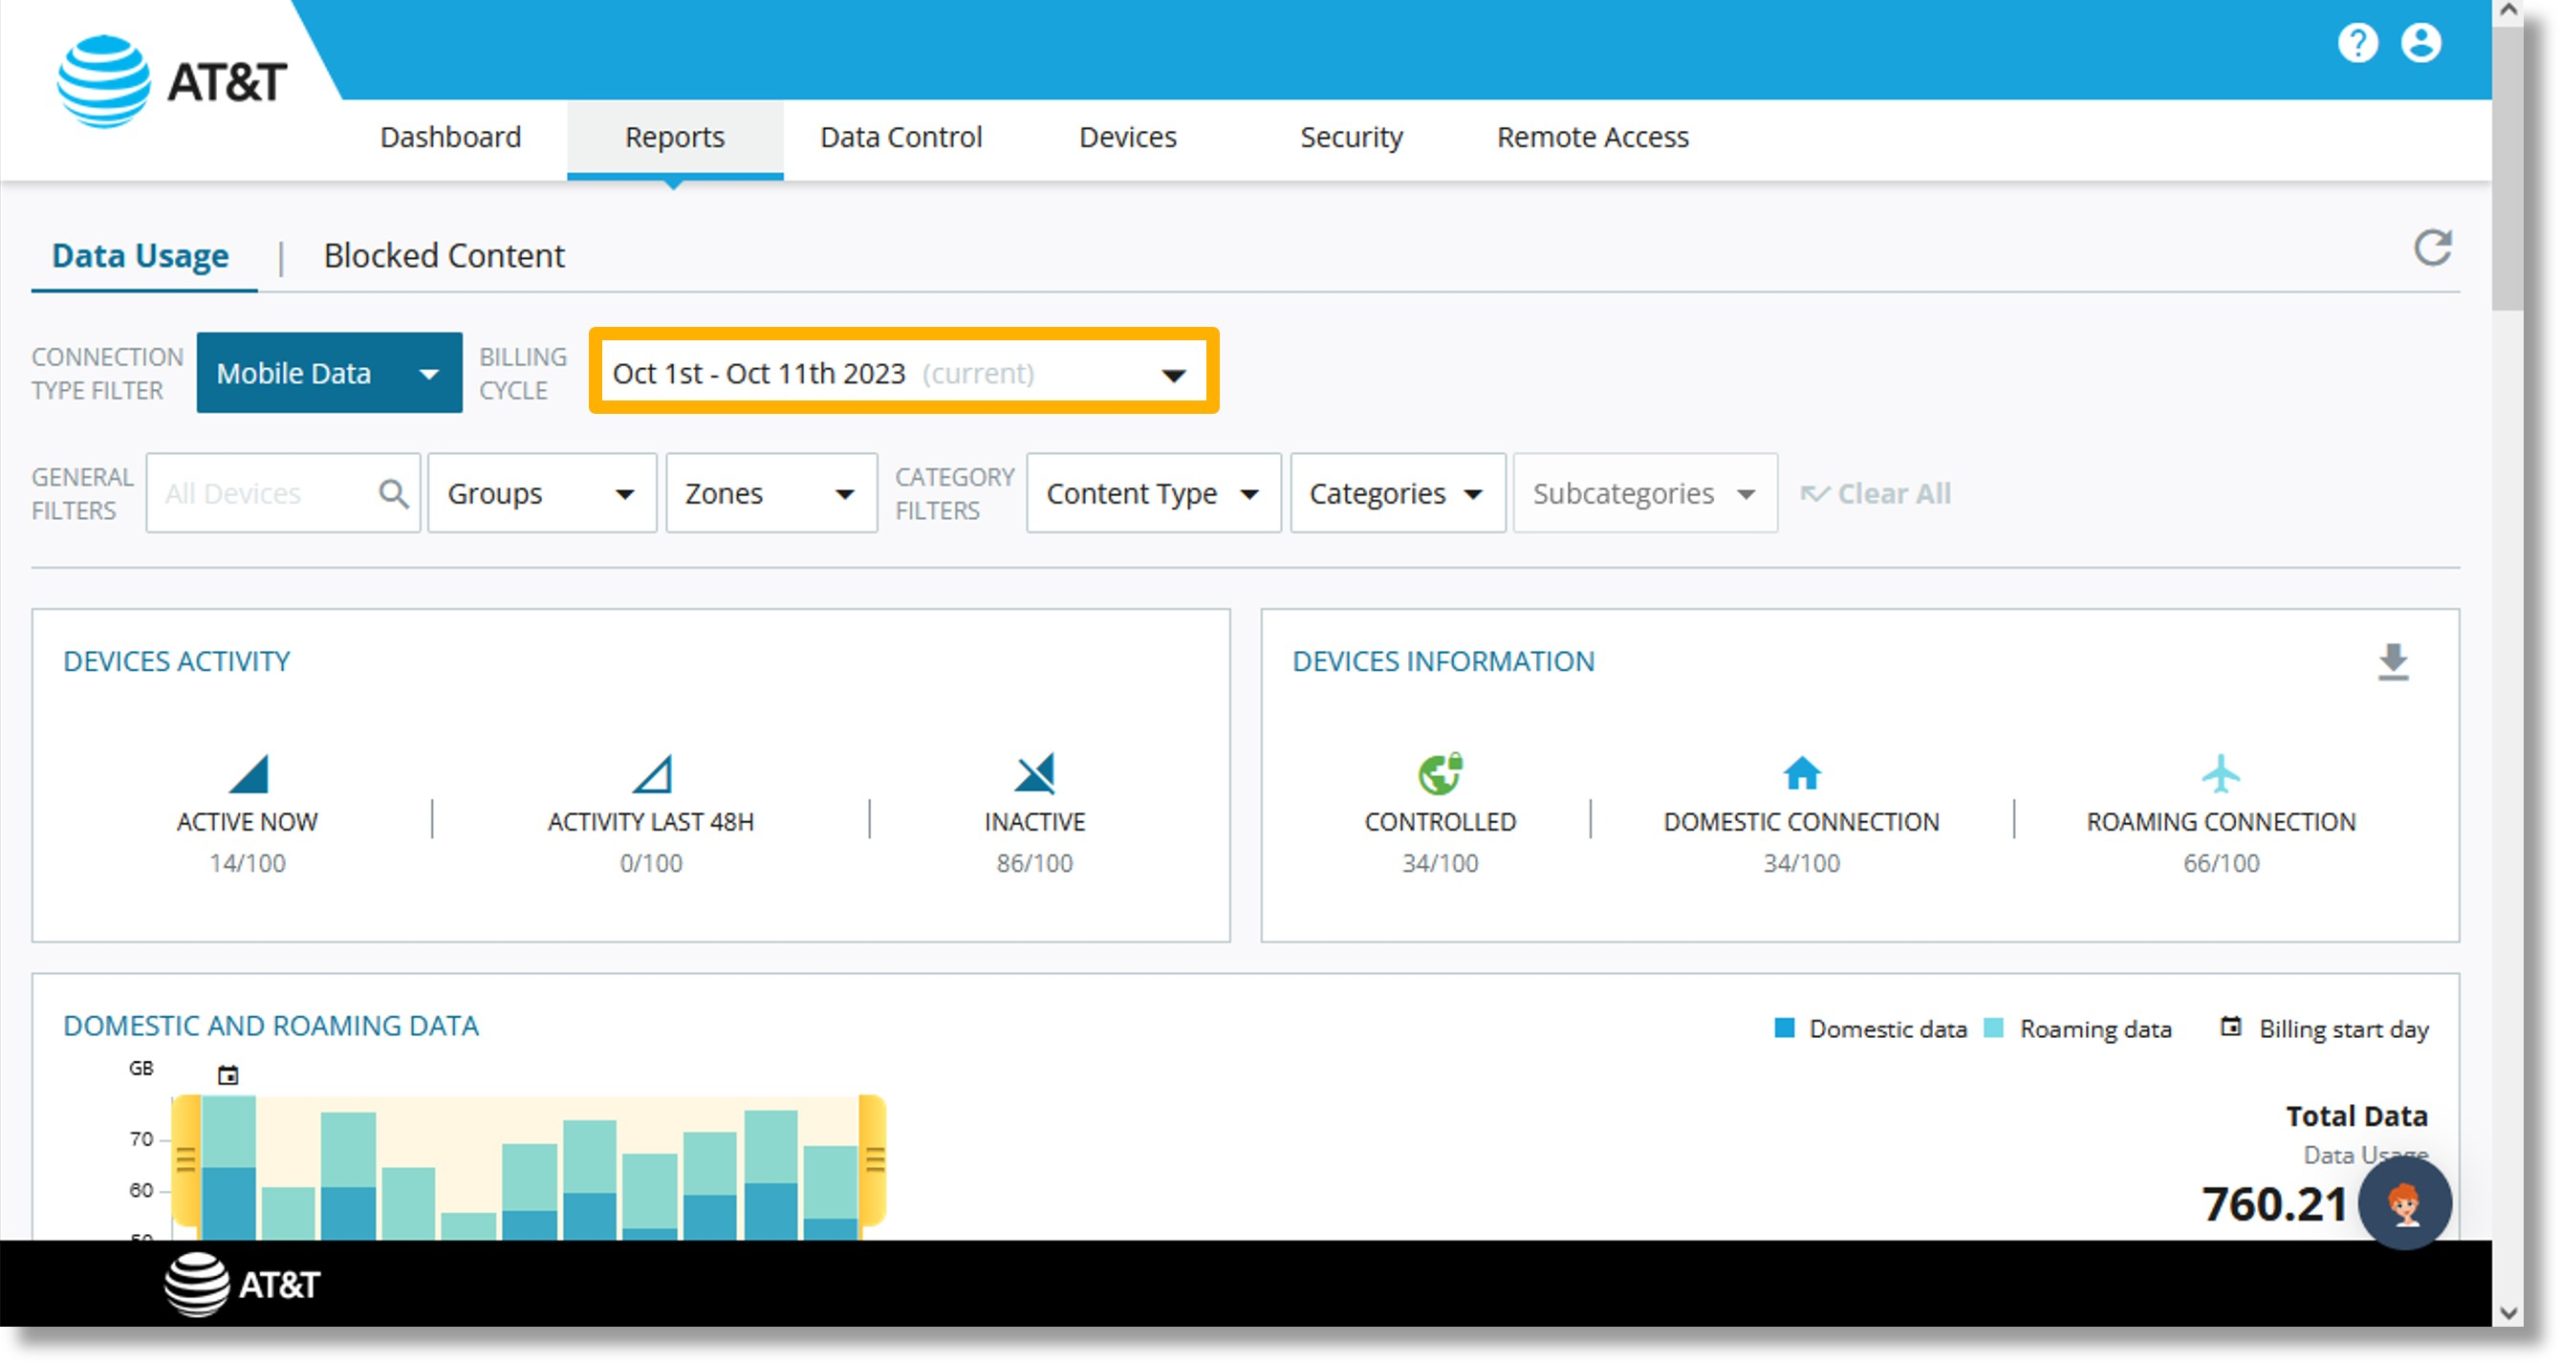Click the scrollbar down arrow
This screenshot has height=1363, width=2560.
pyautogui.click(x=2507, y=1313)
